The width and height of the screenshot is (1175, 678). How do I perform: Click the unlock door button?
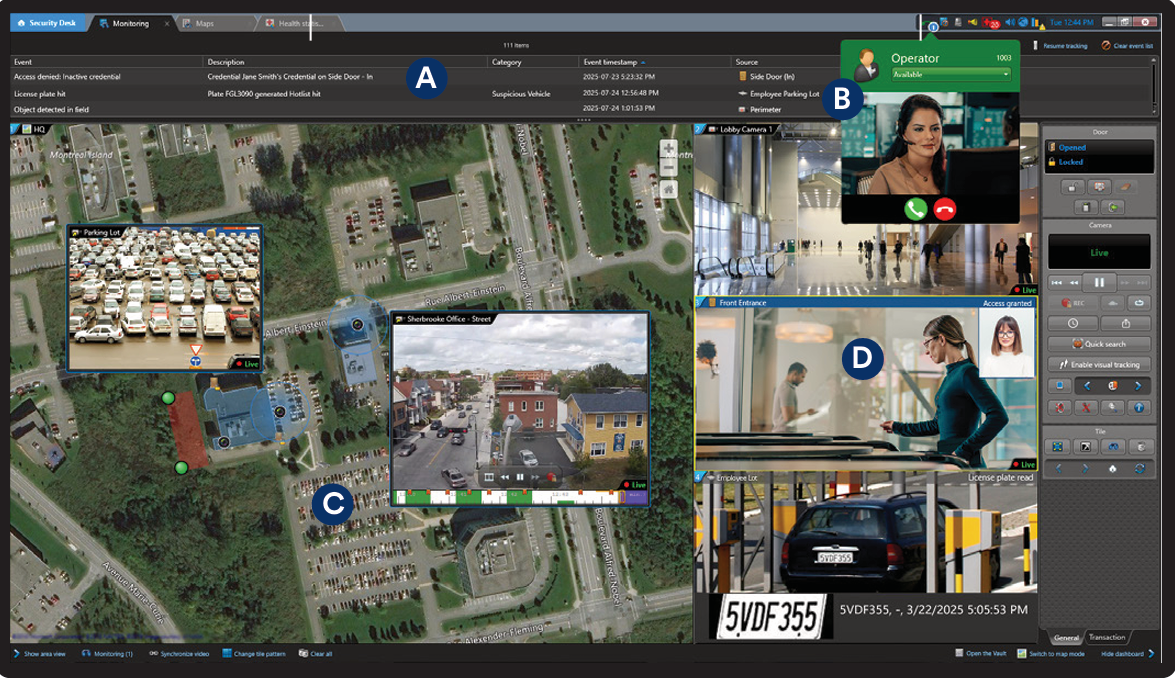[1072, 187]
